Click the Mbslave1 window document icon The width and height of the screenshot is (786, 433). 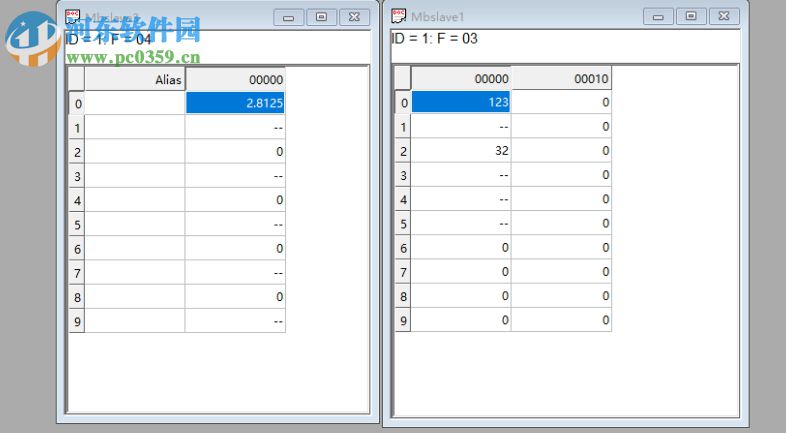(x=399, y=16)
